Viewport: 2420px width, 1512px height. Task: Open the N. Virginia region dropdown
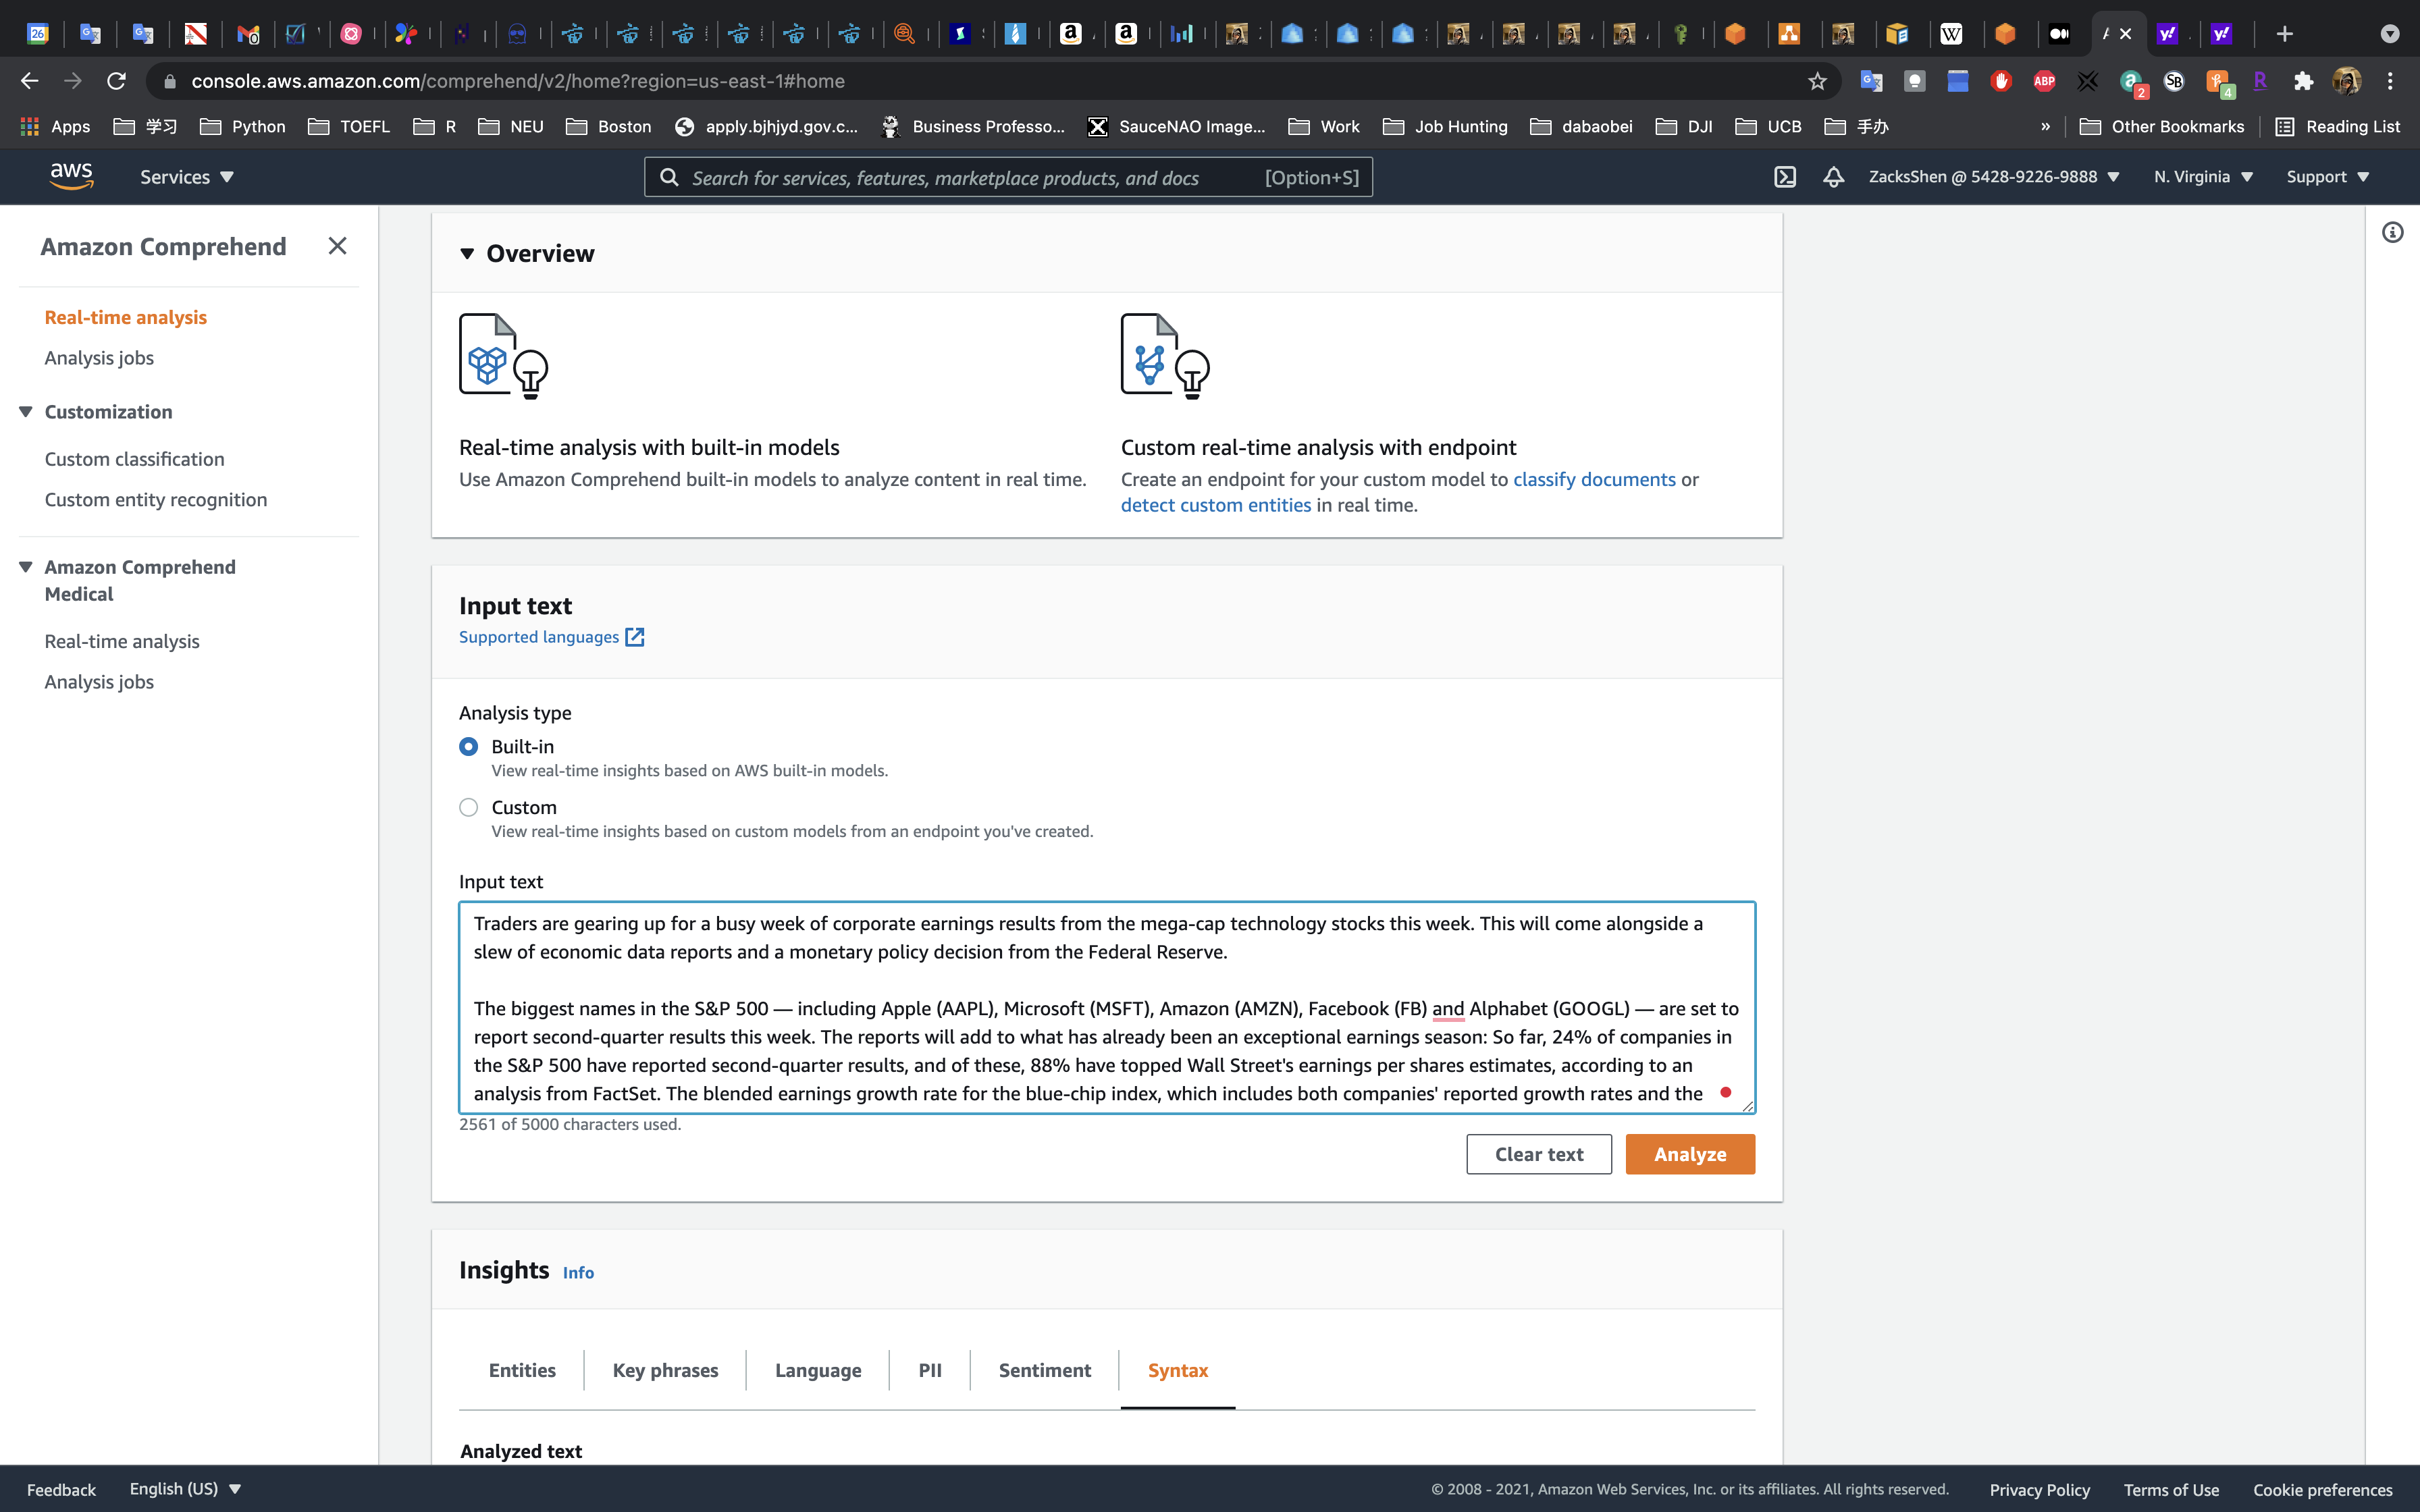coord(2203,177)
